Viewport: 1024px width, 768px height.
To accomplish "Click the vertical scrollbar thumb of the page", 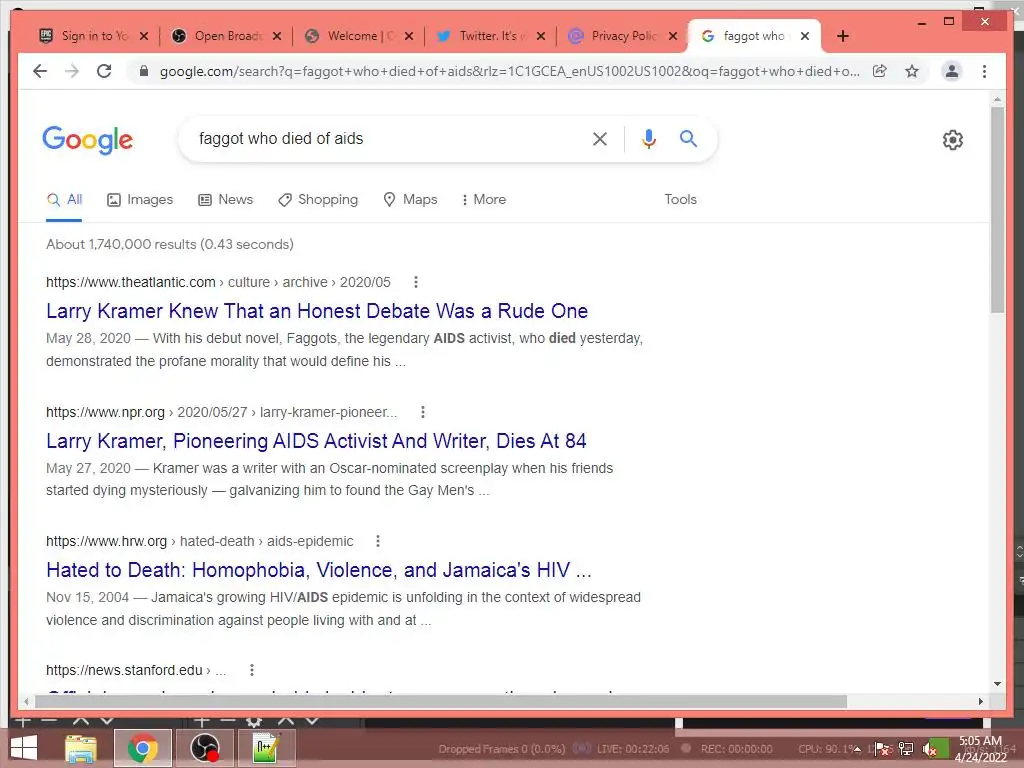I will click(997, 209).
